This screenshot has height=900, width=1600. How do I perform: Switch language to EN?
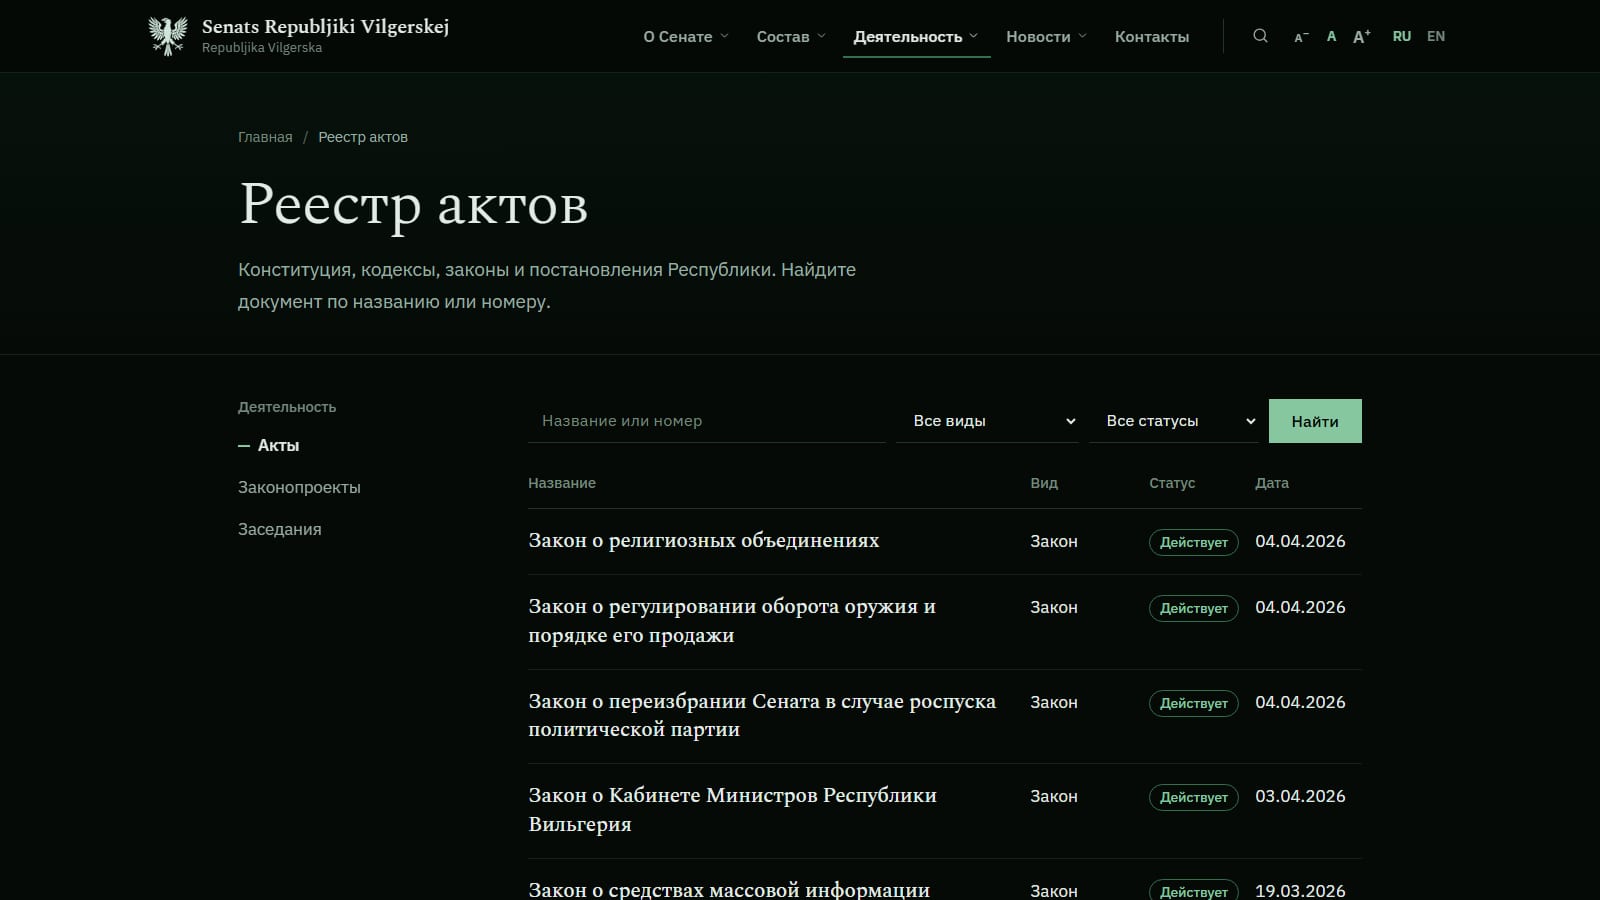pyautogui.click(x=1436, y=36)
